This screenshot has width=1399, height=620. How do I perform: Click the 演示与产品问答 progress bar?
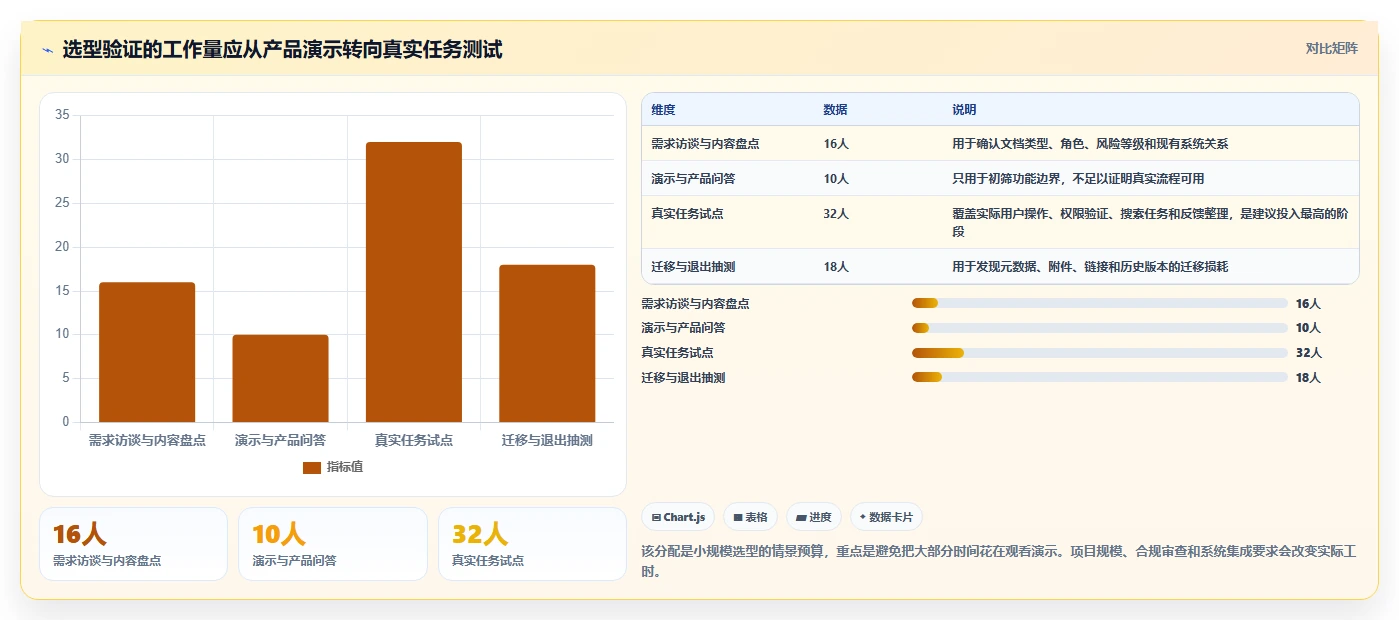coord(1100,328)
